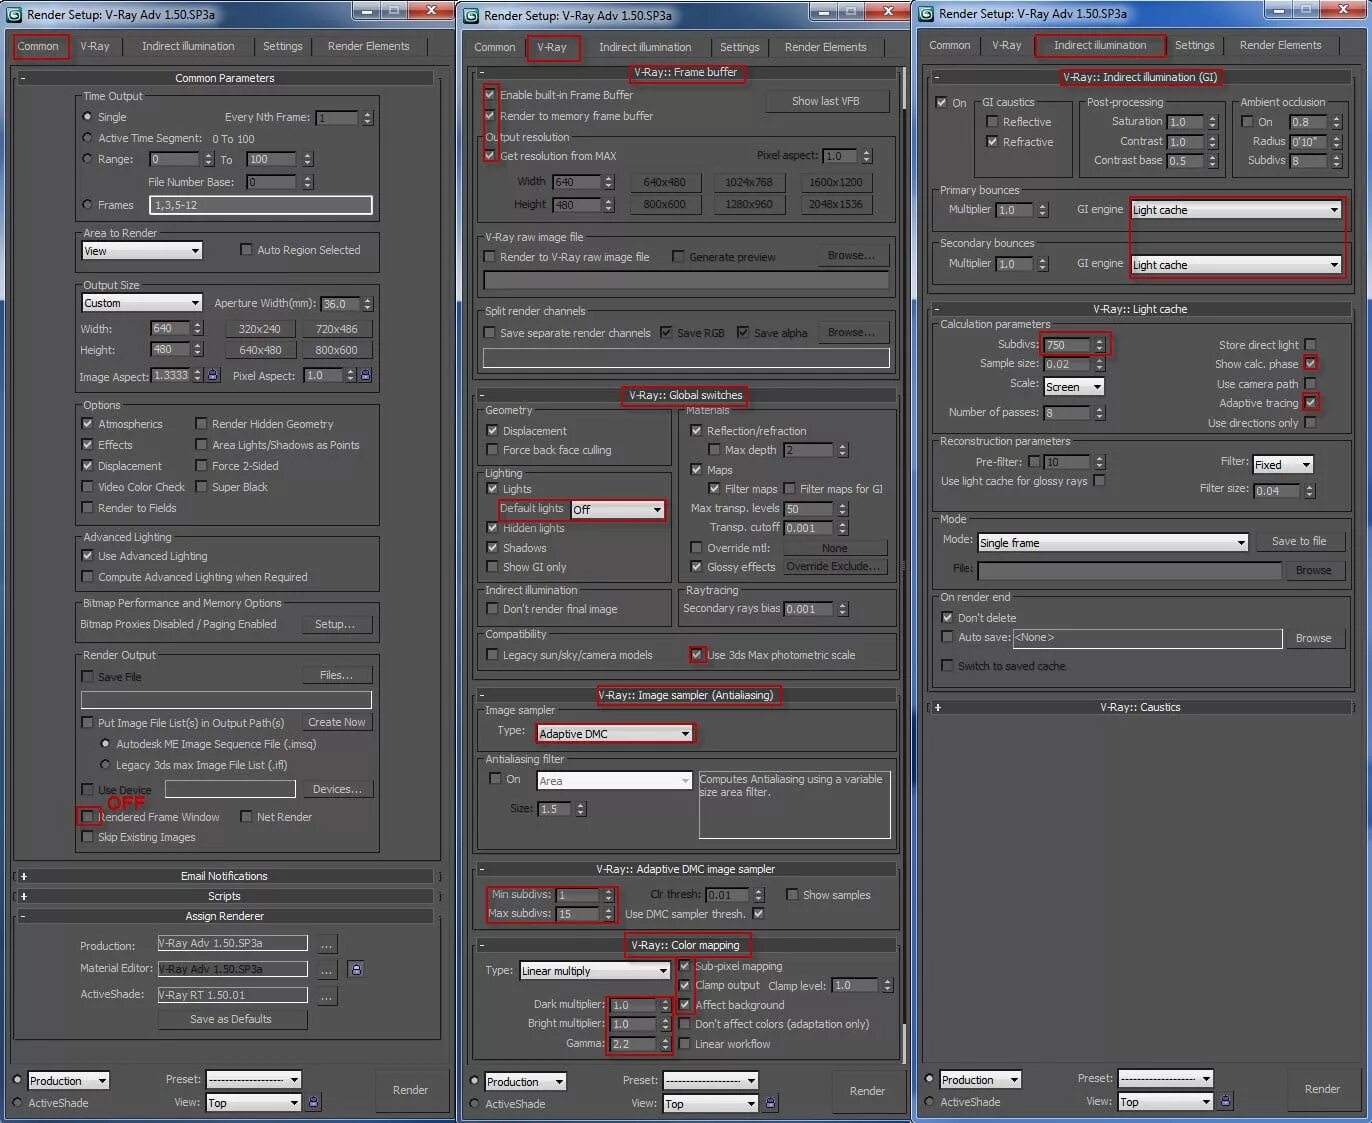Click the 1024x768 resolution preset button
Viewport: 1372px width, 1123px height.
pyautogui.click(x=749, y=182)
